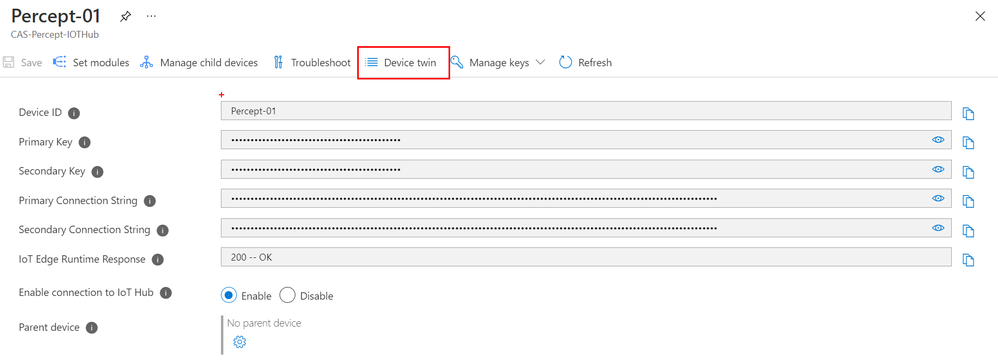This screenshot has width=998, height=360.
Task: Open Manage child devices
Action: click(x=199, y=62)
